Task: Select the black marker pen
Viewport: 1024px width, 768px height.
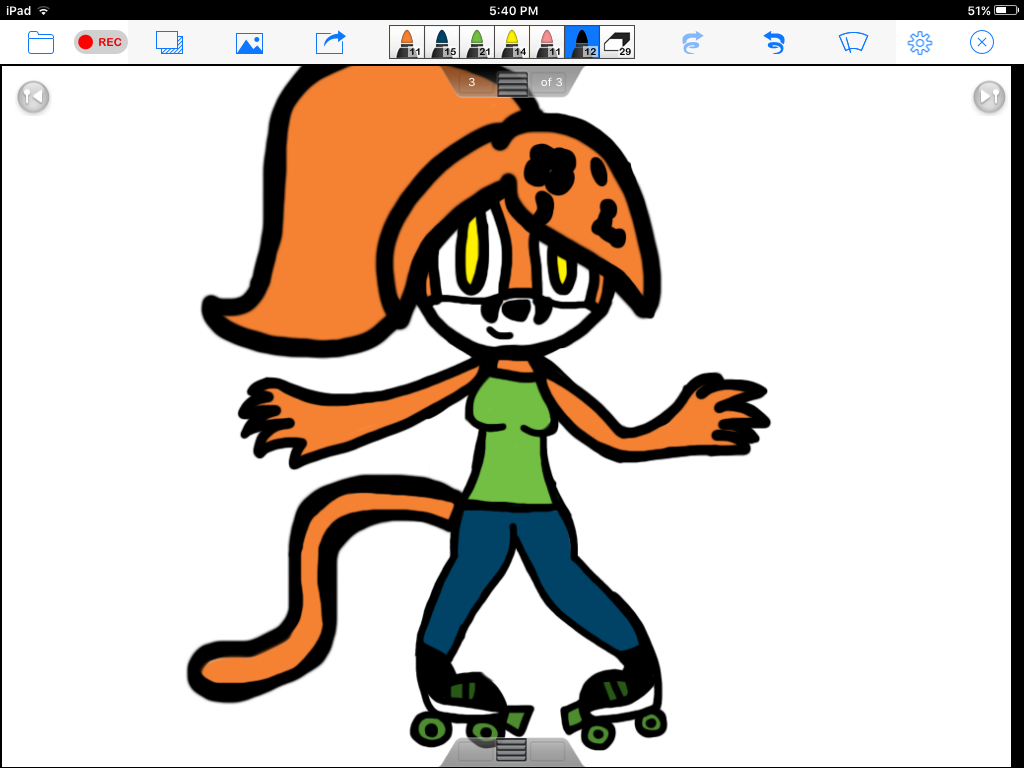Action: [x=582, y=42]
